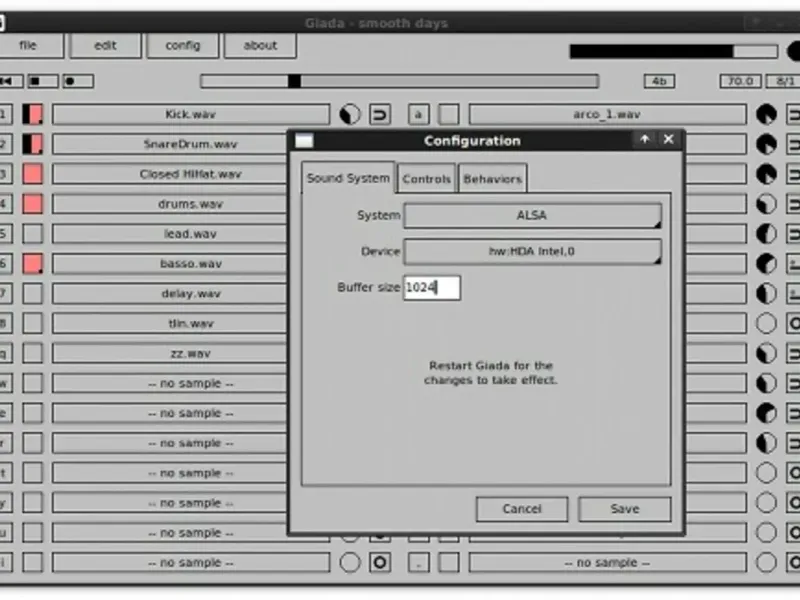Open the drums.wav sample slot

170,204
